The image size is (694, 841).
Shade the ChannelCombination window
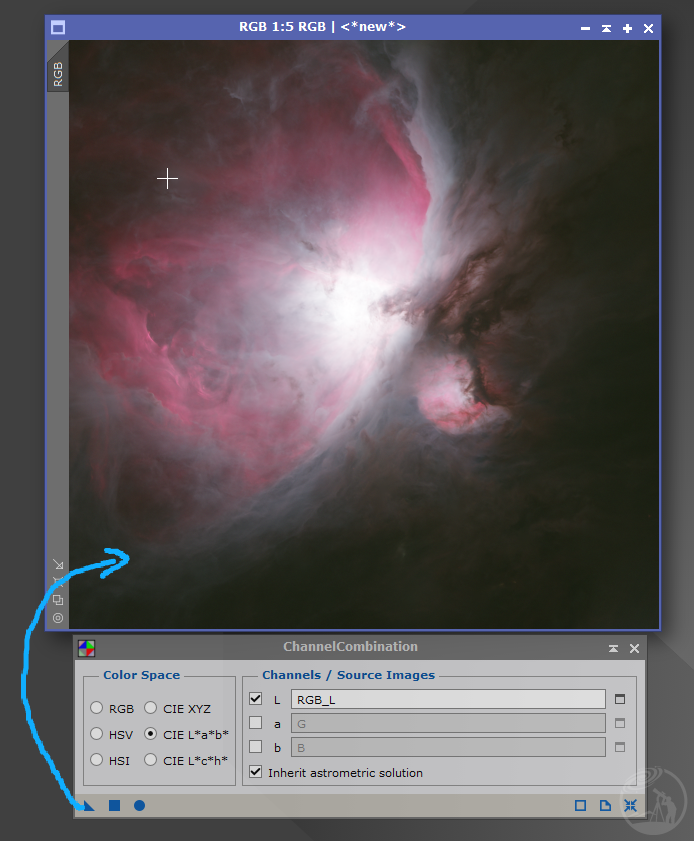click(613, 648)
